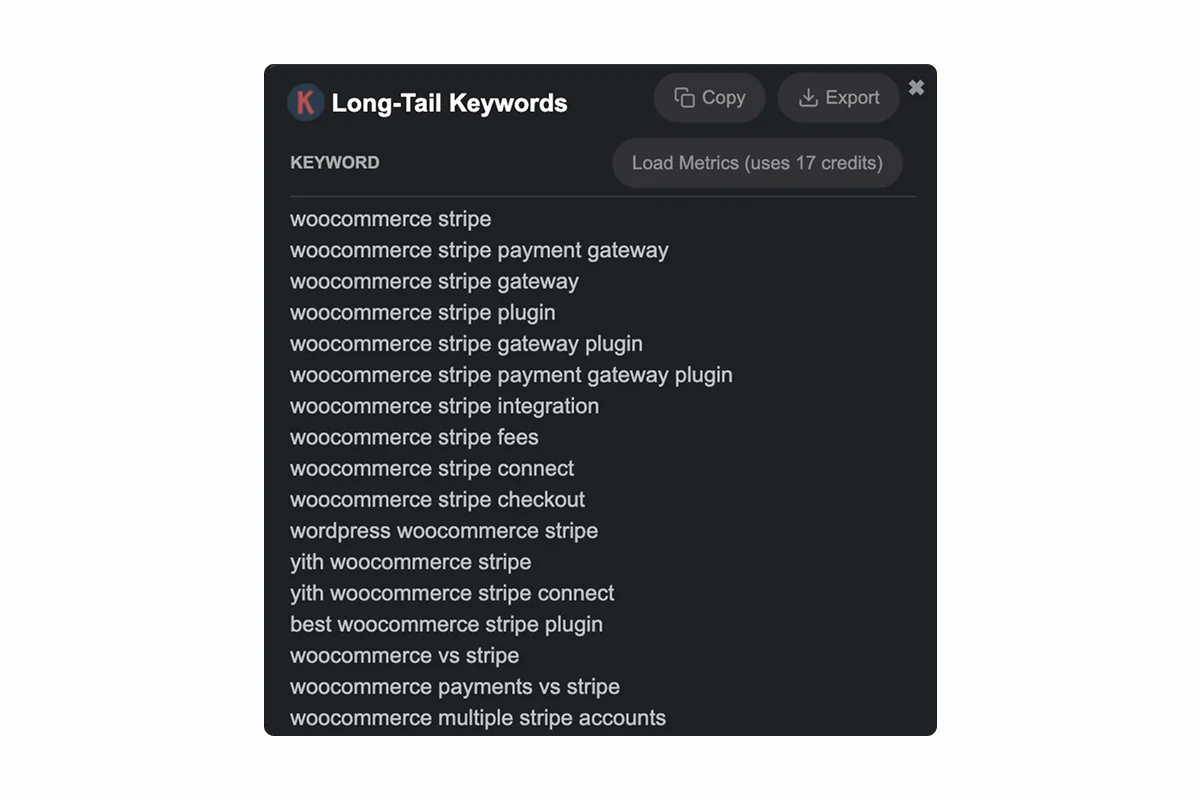Viewport: 1200px width, 800px height.
Task: Select the keyword 'woocommerce stripe'
Action: coord(390,219)
